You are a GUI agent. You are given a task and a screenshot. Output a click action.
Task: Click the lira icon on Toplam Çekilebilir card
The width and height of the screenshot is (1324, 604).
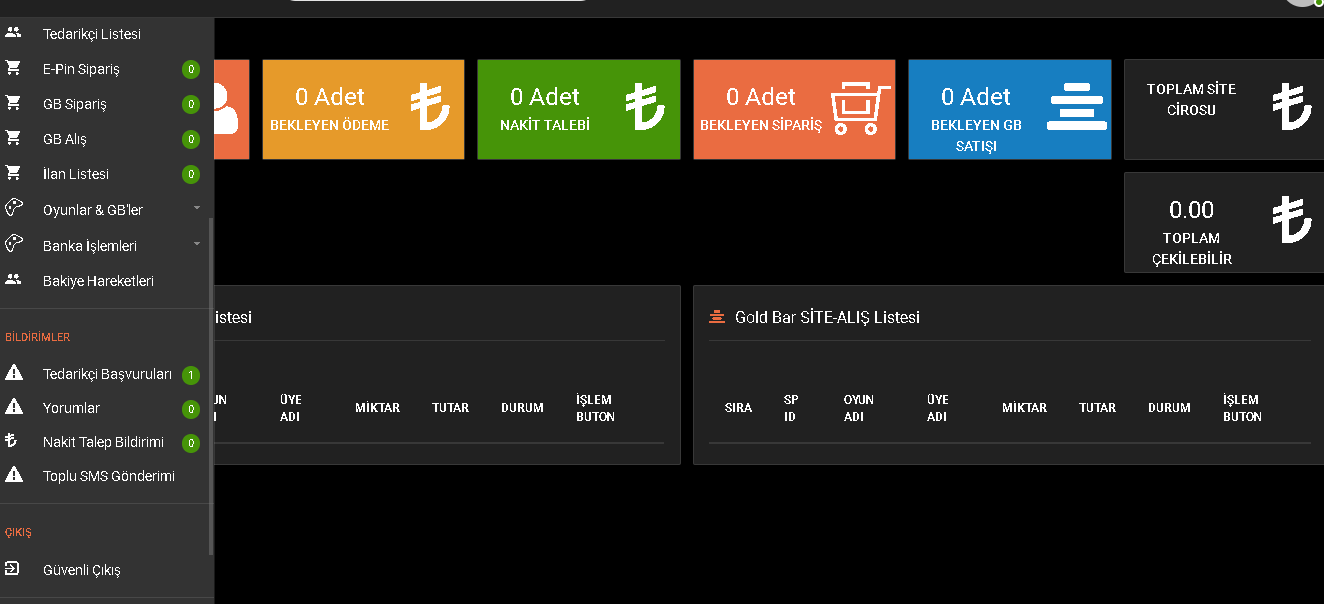(1292, 220)
